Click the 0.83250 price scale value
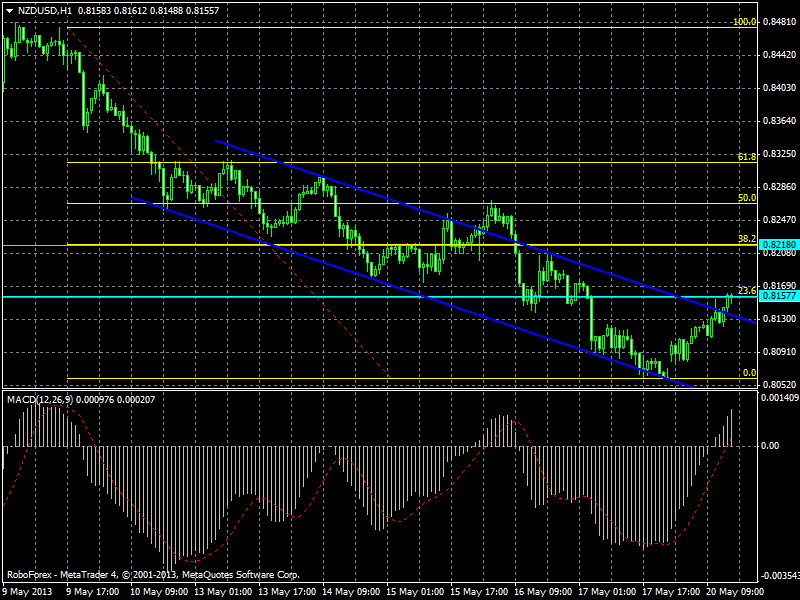The image size is (800, 600). (780, 154)
